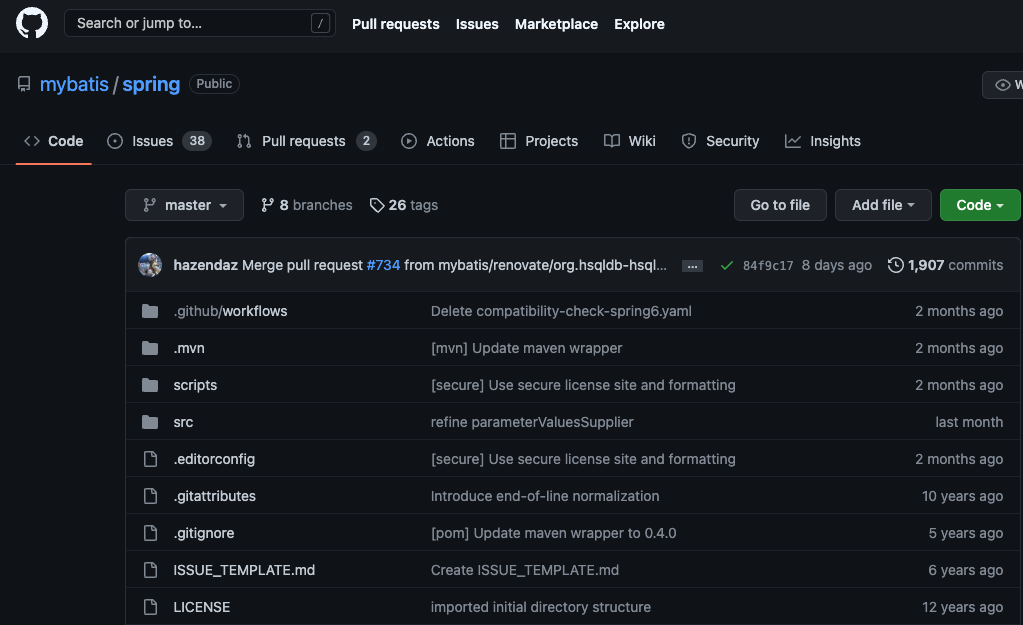Screen dimensions: 1023x625
Task: Click the Insights graph icon
Action: tap(793, 141)
